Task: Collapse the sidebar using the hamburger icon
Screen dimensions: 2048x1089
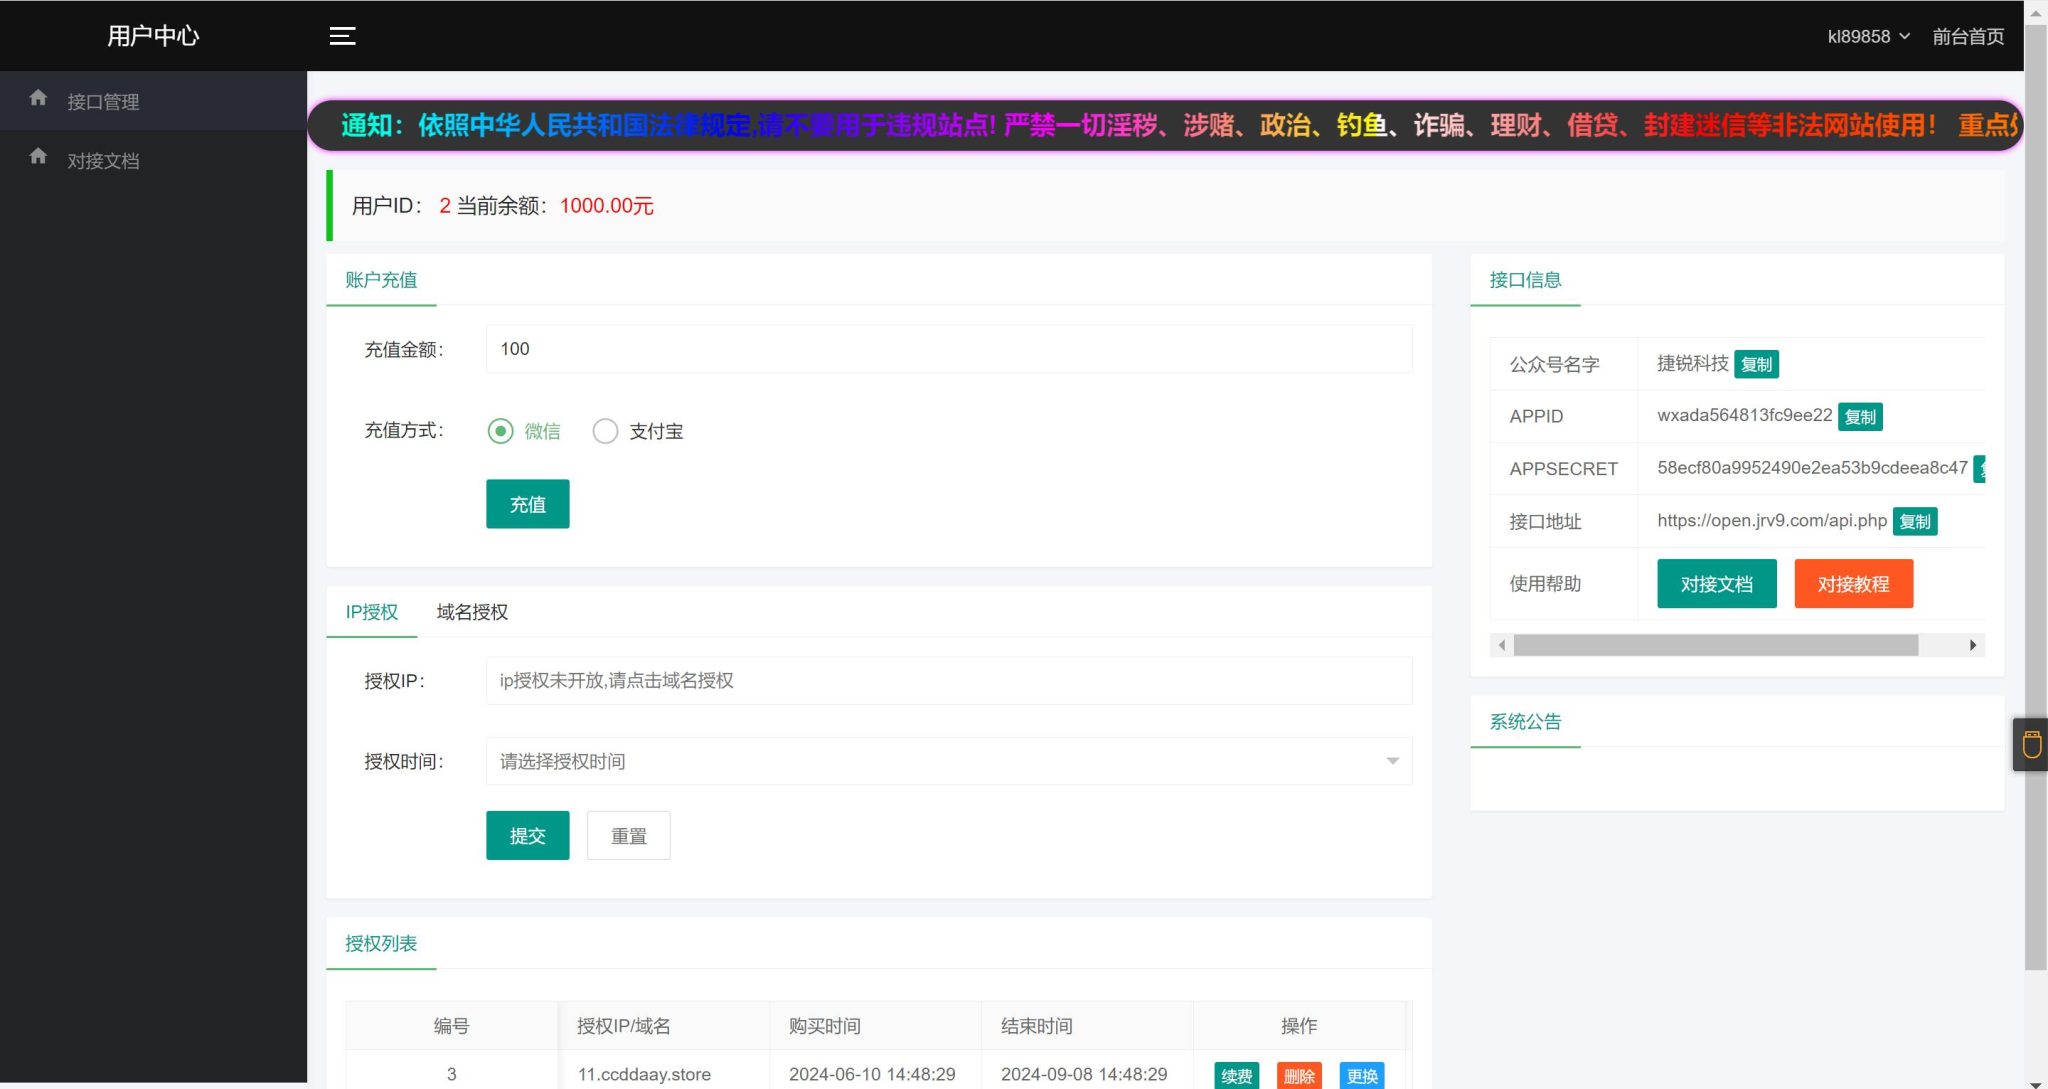Action: point(342,35)
